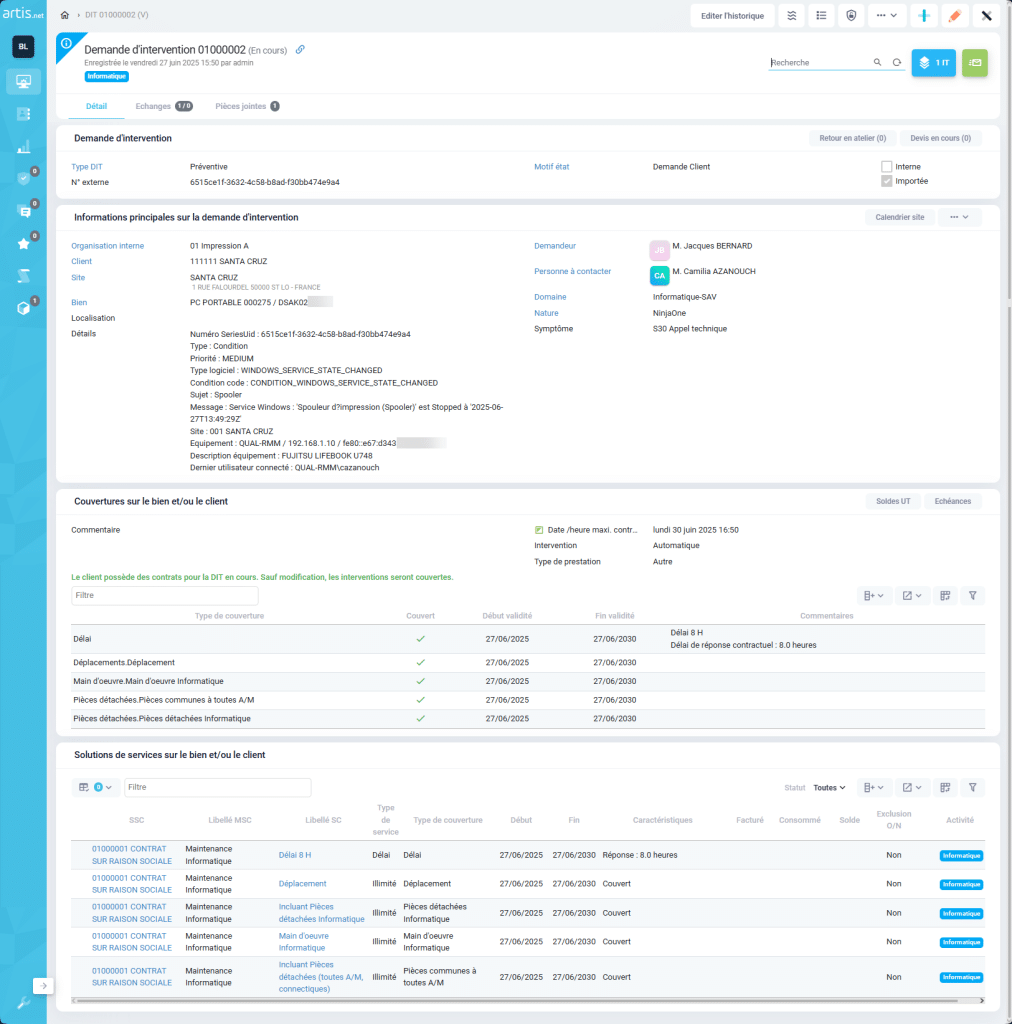
Task: Click the column grid settings icon in coverages toolbar
Action: point(945,596)
